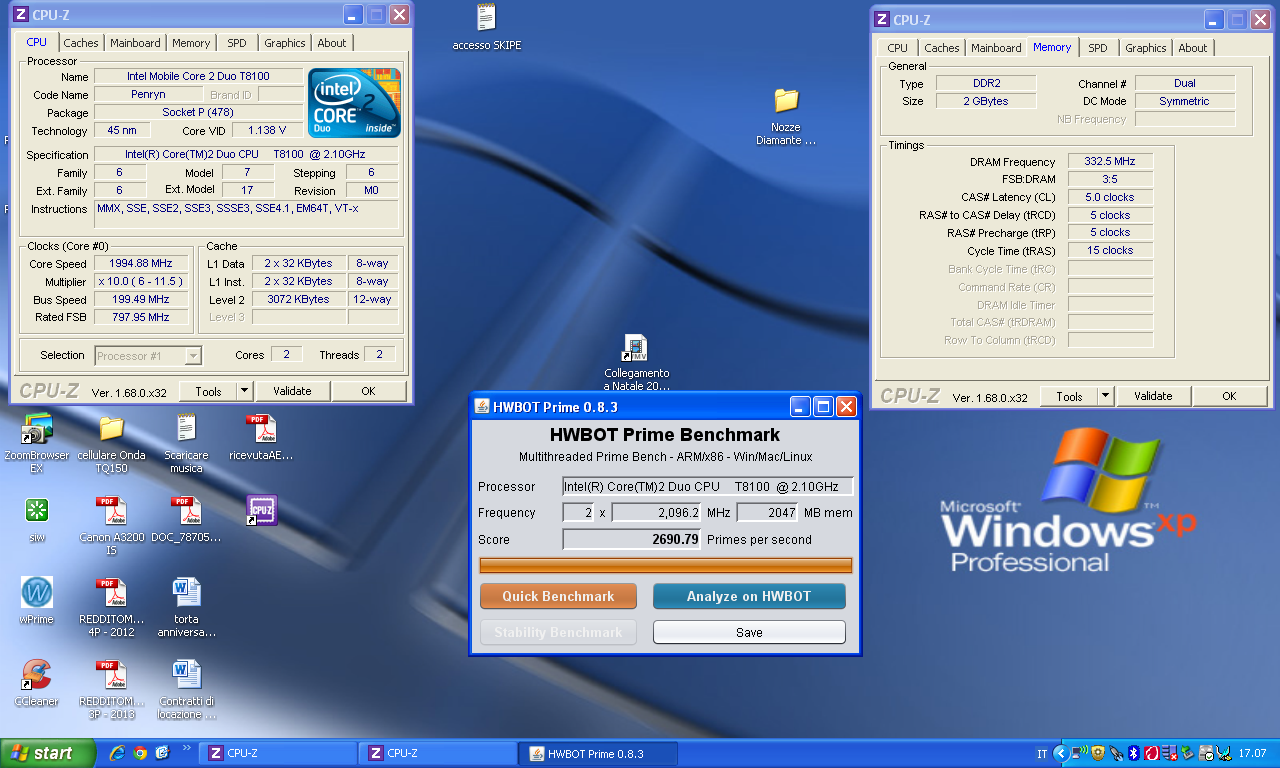Open the accesso SKIPE text file
This screenshot has height=768, width=1280.
487,18
